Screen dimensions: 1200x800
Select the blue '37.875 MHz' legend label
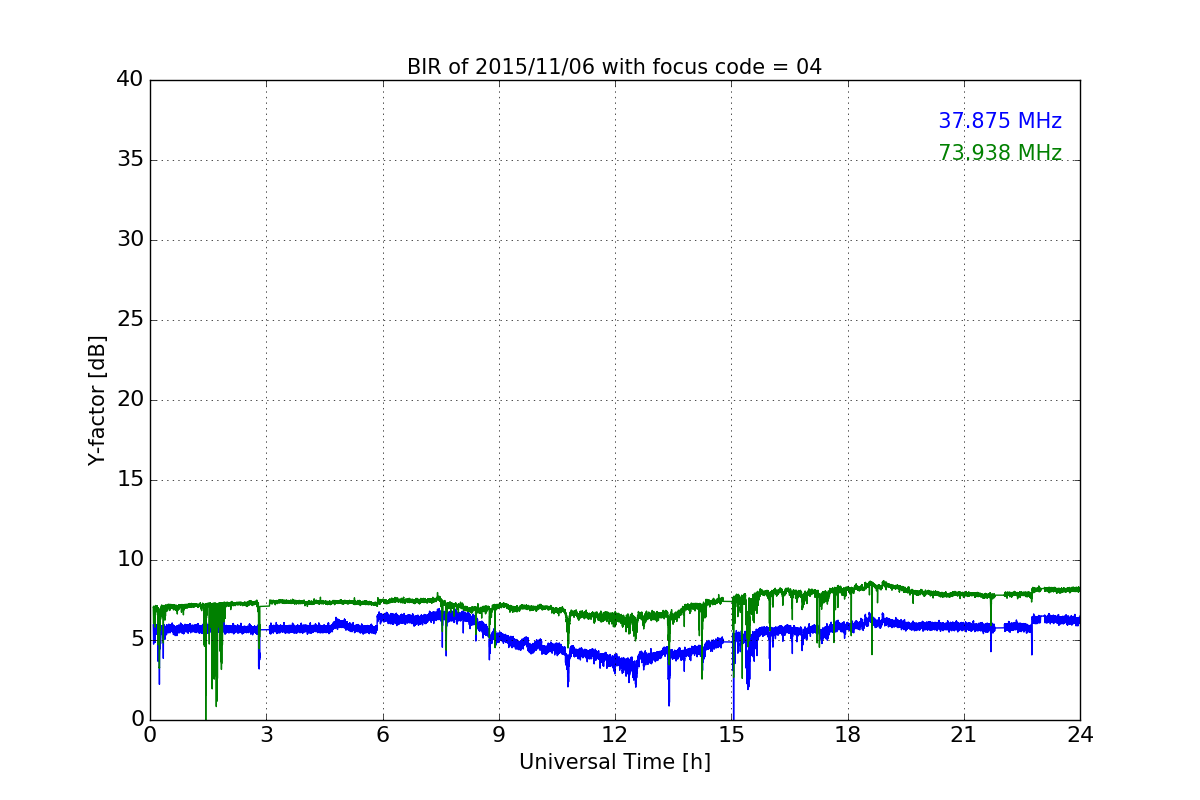point(1000,121)
